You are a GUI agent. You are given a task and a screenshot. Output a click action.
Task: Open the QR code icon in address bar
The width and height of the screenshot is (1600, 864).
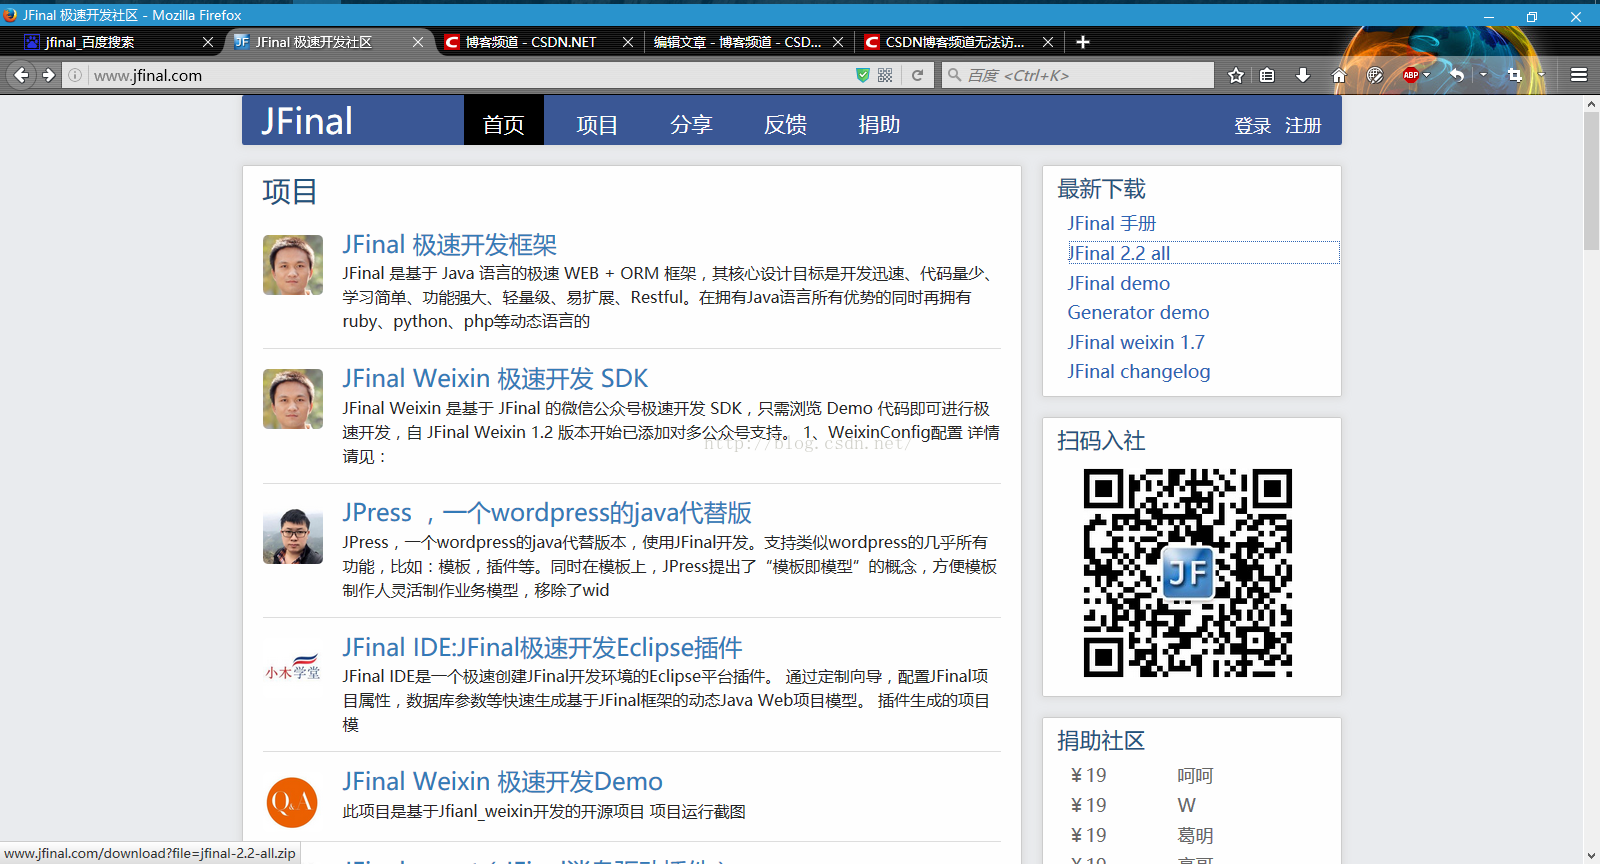(x=885, y=75)
